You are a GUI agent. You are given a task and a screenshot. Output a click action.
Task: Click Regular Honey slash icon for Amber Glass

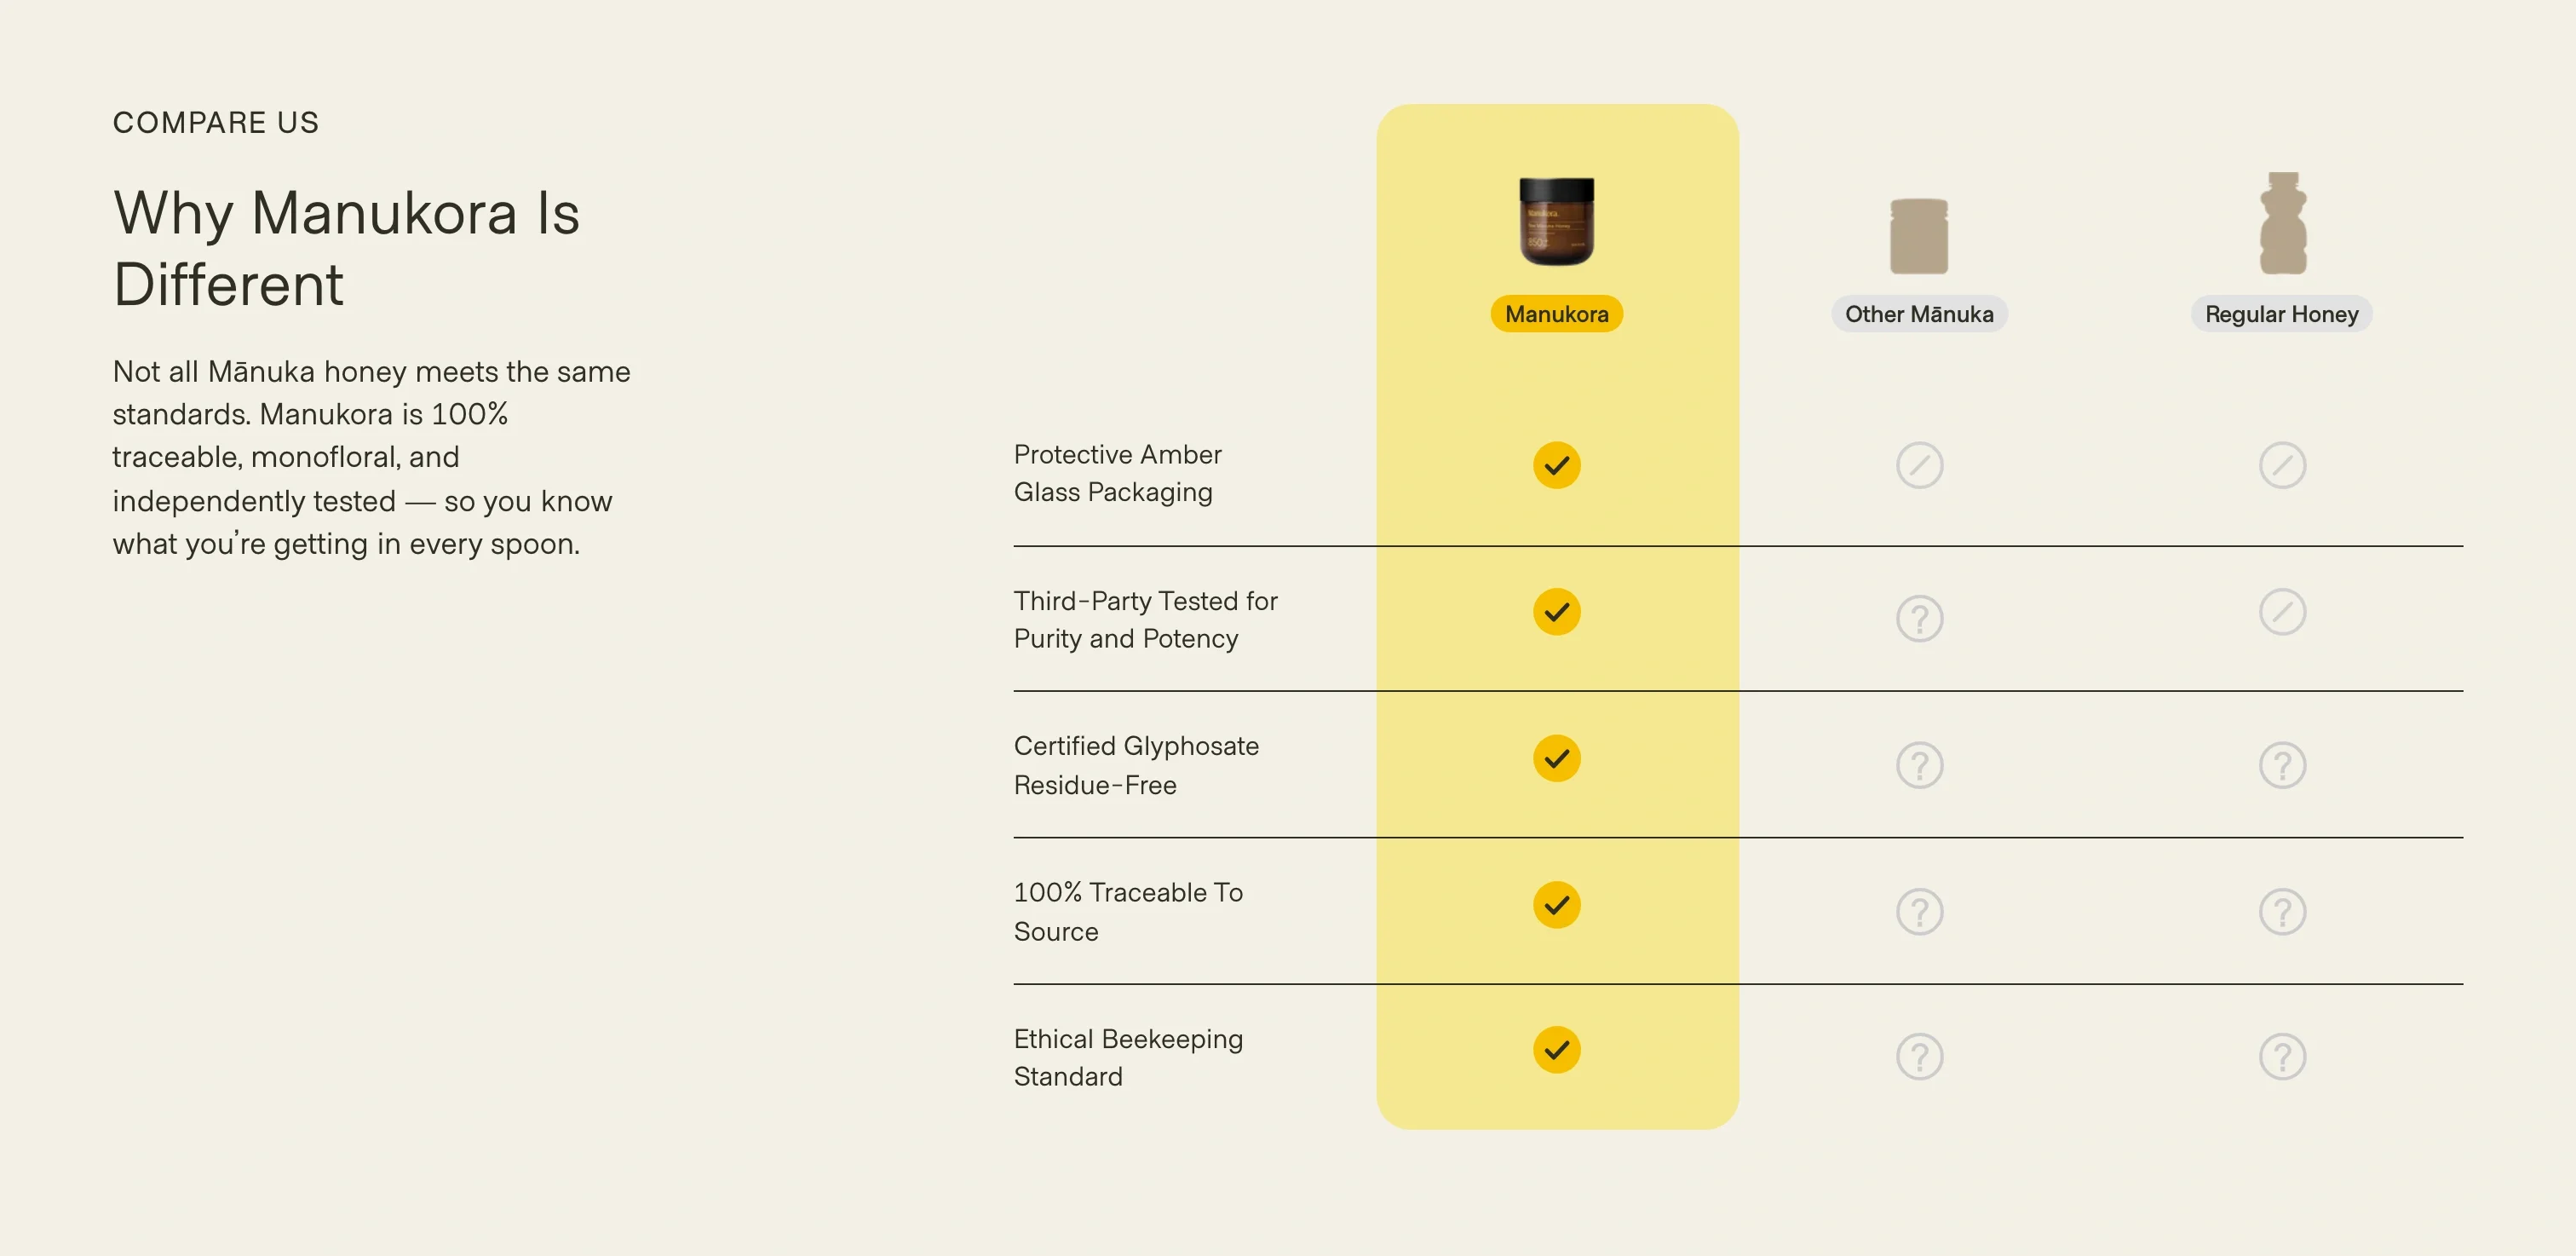pyautogui.click(x=2282, y=465)
